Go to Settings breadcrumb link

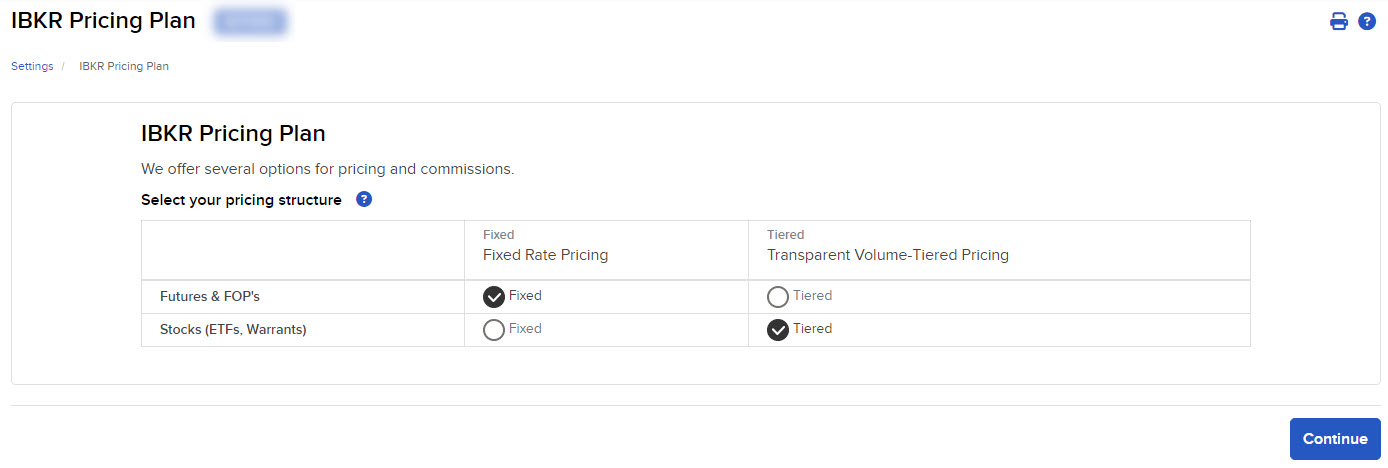pos(32,66)
